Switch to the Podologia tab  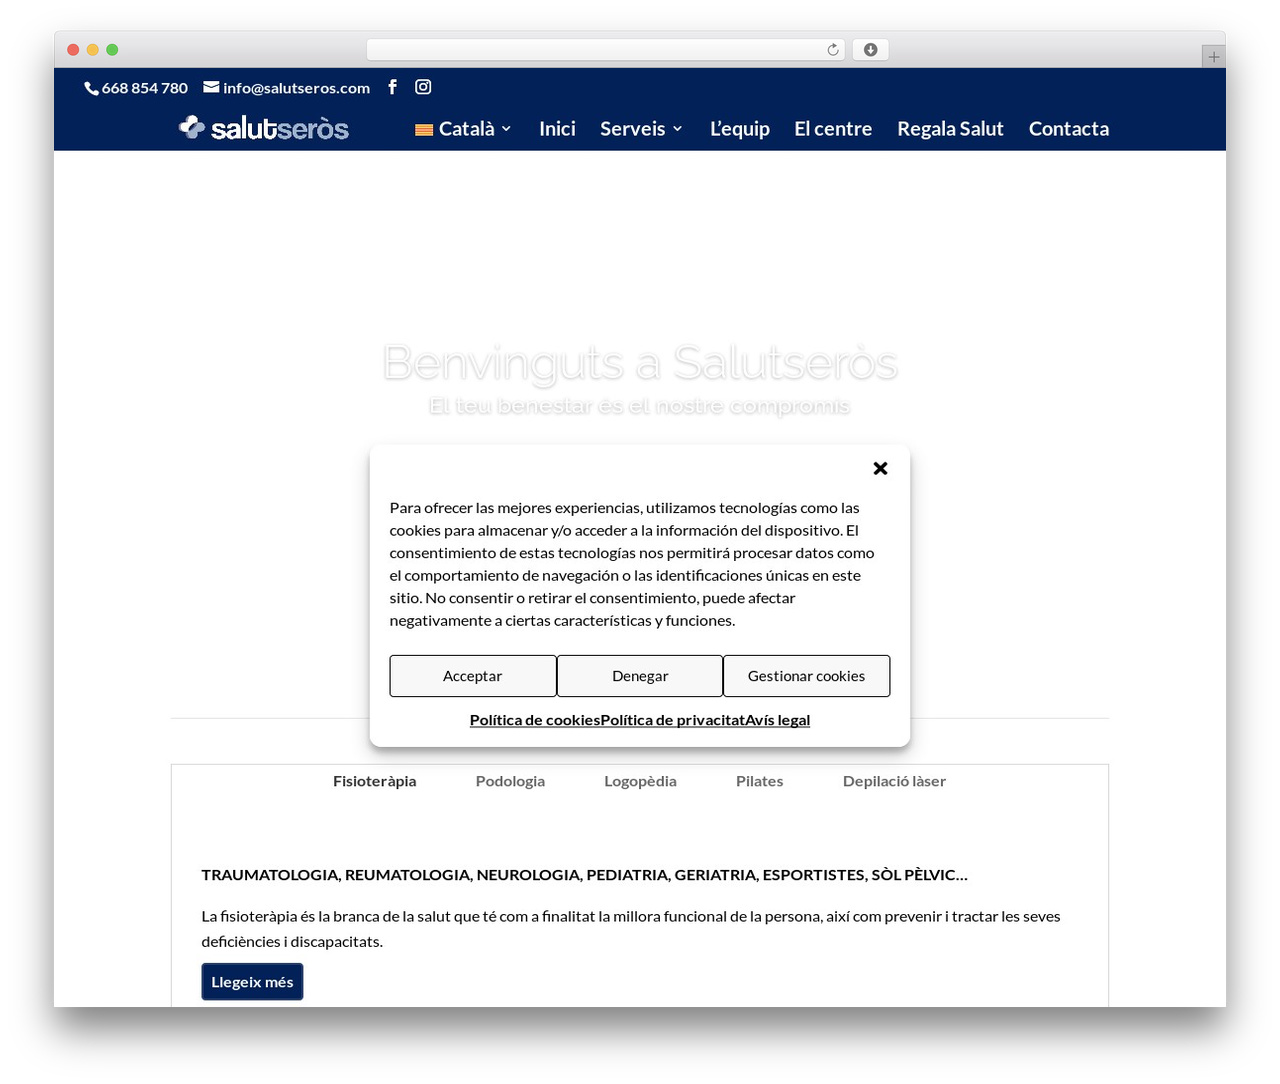(510, 781)
